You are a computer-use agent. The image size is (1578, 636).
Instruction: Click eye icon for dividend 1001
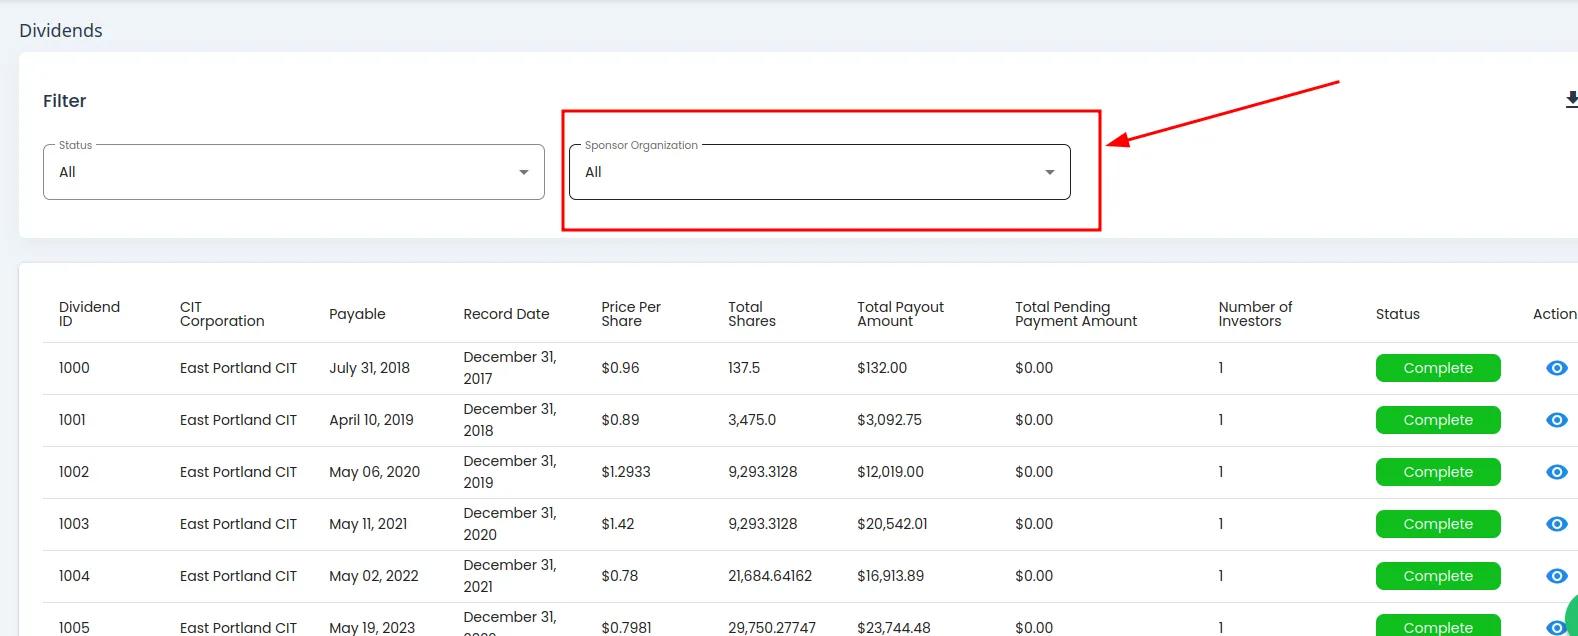tap(1556, 420)
